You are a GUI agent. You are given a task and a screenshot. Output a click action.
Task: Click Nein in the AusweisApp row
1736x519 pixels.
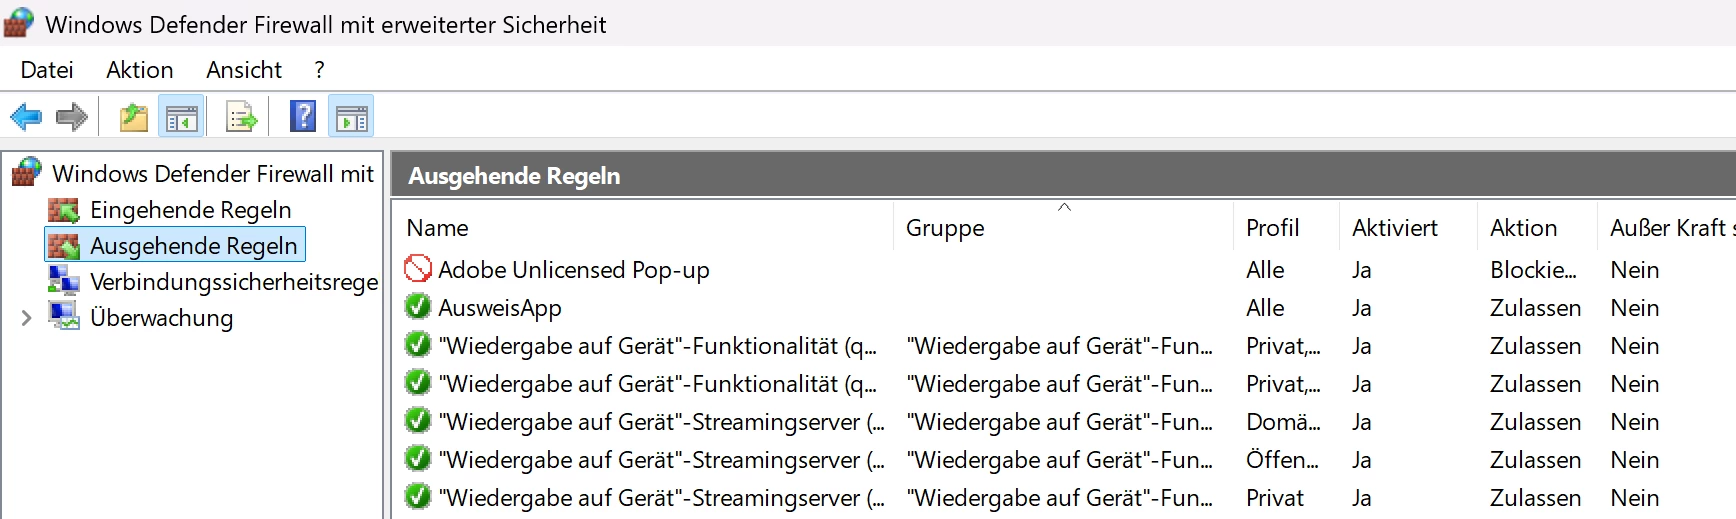pyautogui.click(x=1634, y=308)
